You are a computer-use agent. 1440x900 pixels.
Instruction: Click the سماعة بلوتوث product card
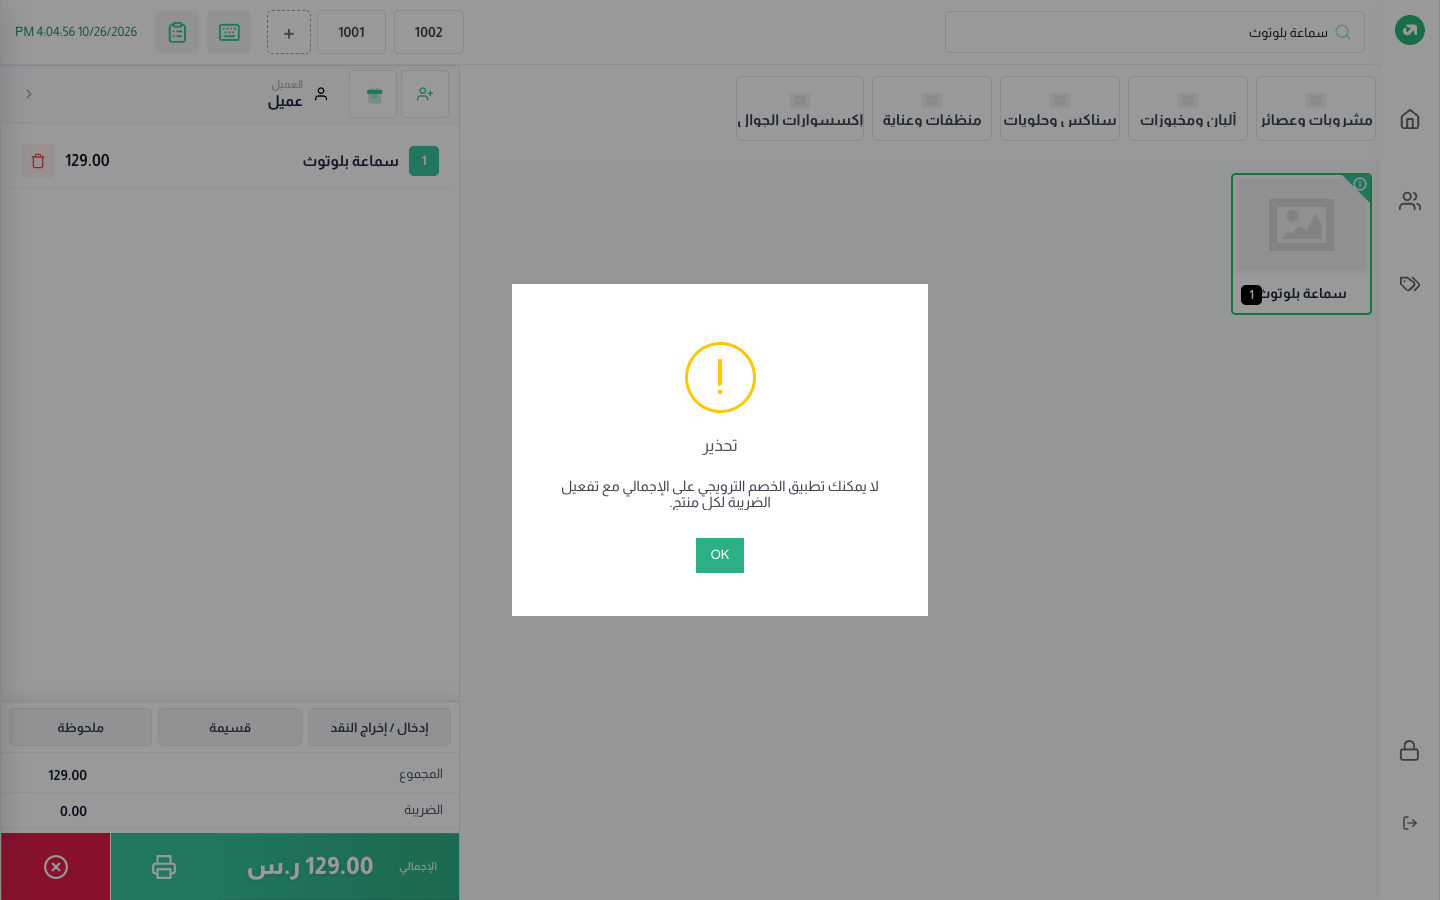[1301, 244]
